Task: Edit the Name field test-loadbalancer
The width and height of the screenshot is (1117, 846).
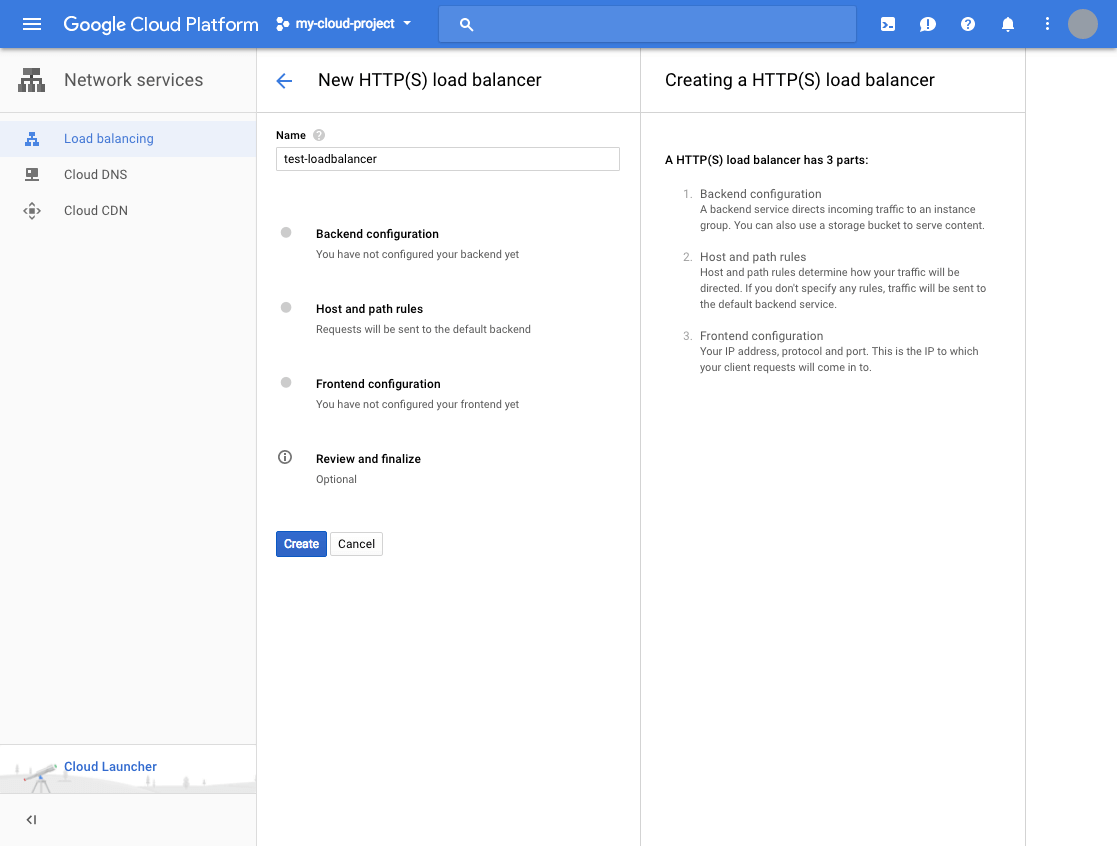Action: (447, 159)
